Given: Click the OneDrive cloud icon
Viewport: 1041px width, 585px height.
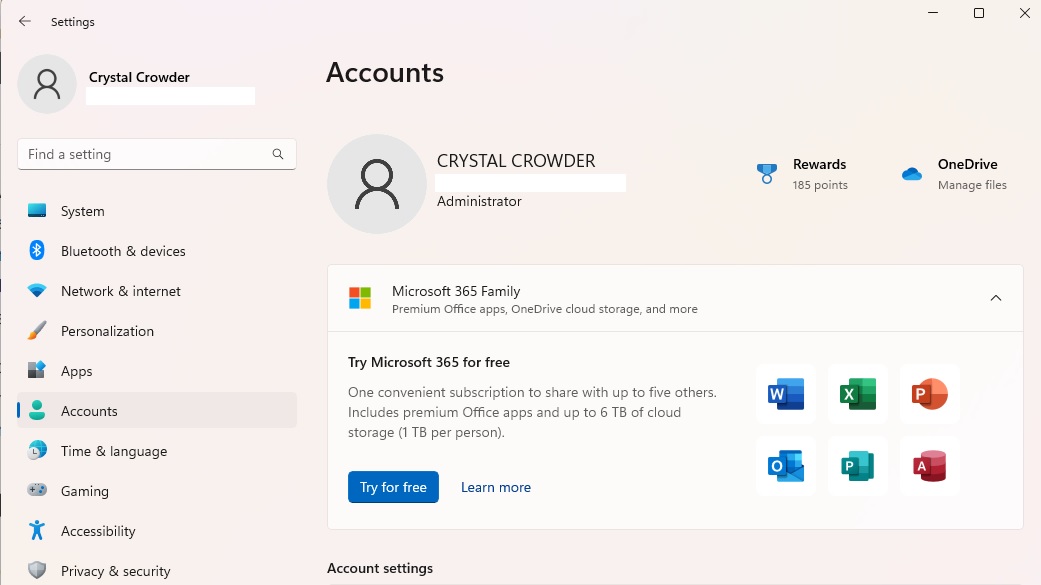Looking at the screenshot, I should 911,173.
